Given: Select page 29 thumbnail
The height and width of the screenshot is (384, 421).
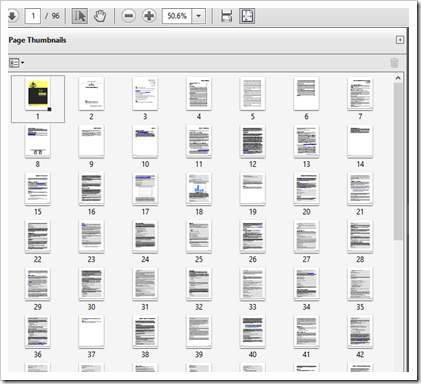Looking at the screenshot, I should 38,285.
